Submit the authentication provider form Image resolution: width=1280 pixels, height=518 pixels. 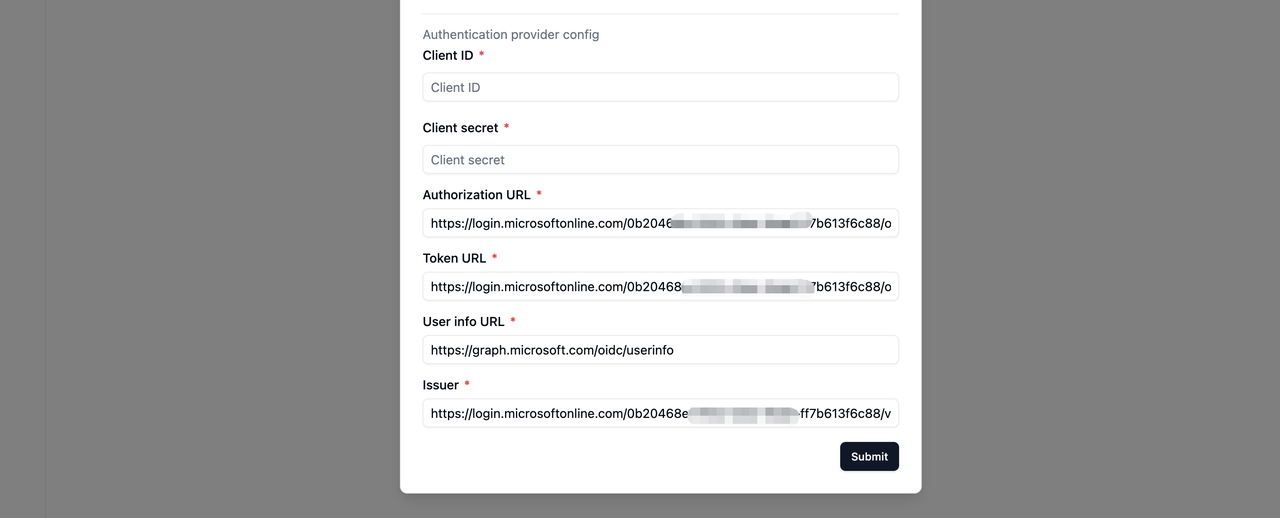[x=869, y=456]
